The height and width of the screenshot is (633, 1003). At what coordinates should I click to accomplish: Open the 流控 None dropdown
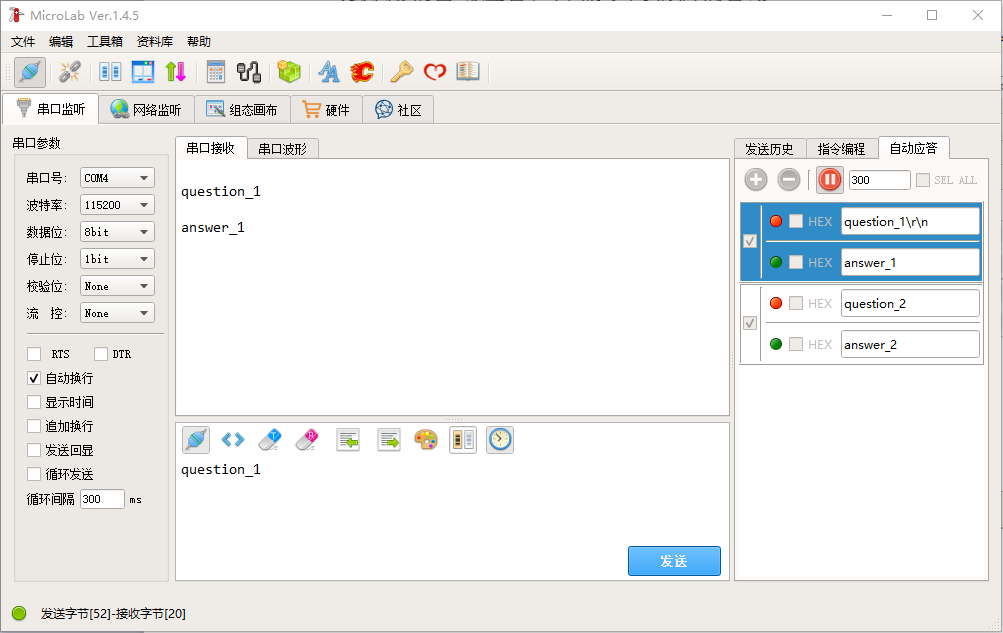coord(117,313)
